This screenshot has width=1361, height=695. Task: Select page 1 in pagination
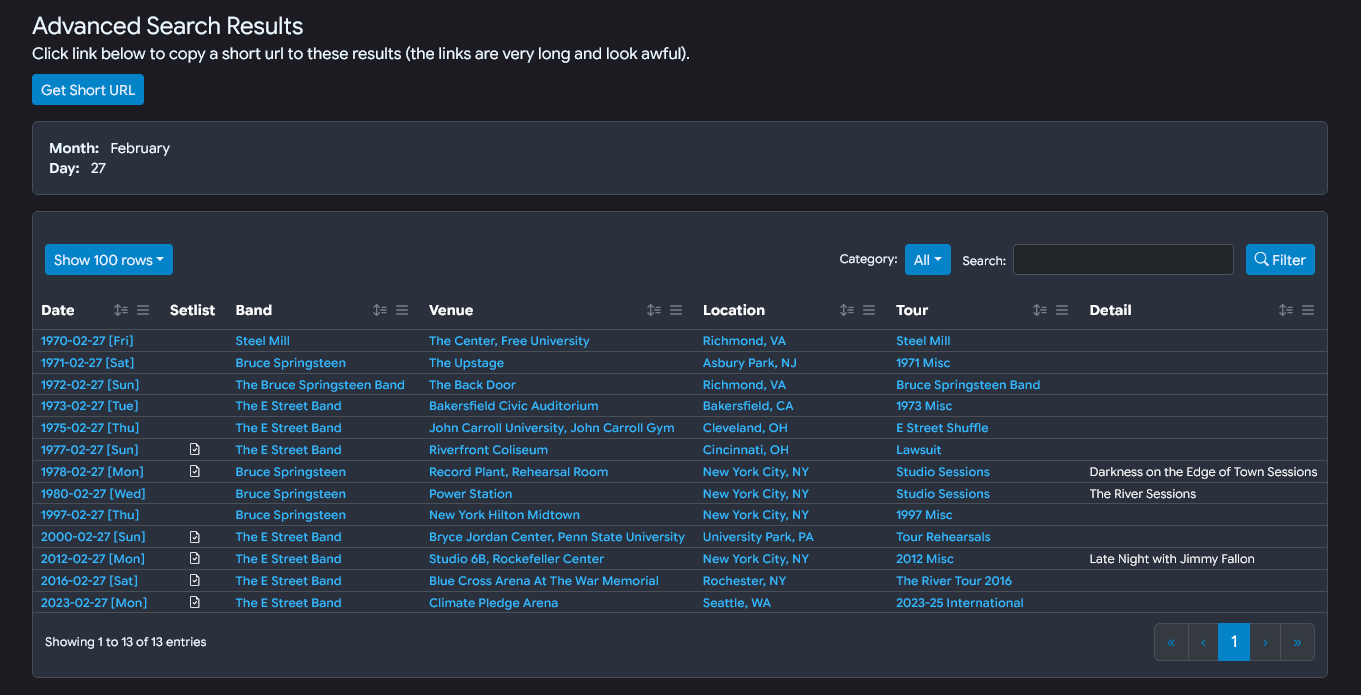[1234, 642]
